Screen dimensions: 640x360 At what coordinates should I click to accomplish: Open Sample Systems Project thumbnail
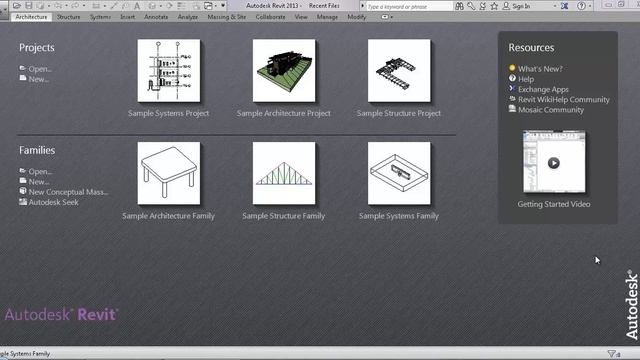pyautogui.click(x=169, y=71)
